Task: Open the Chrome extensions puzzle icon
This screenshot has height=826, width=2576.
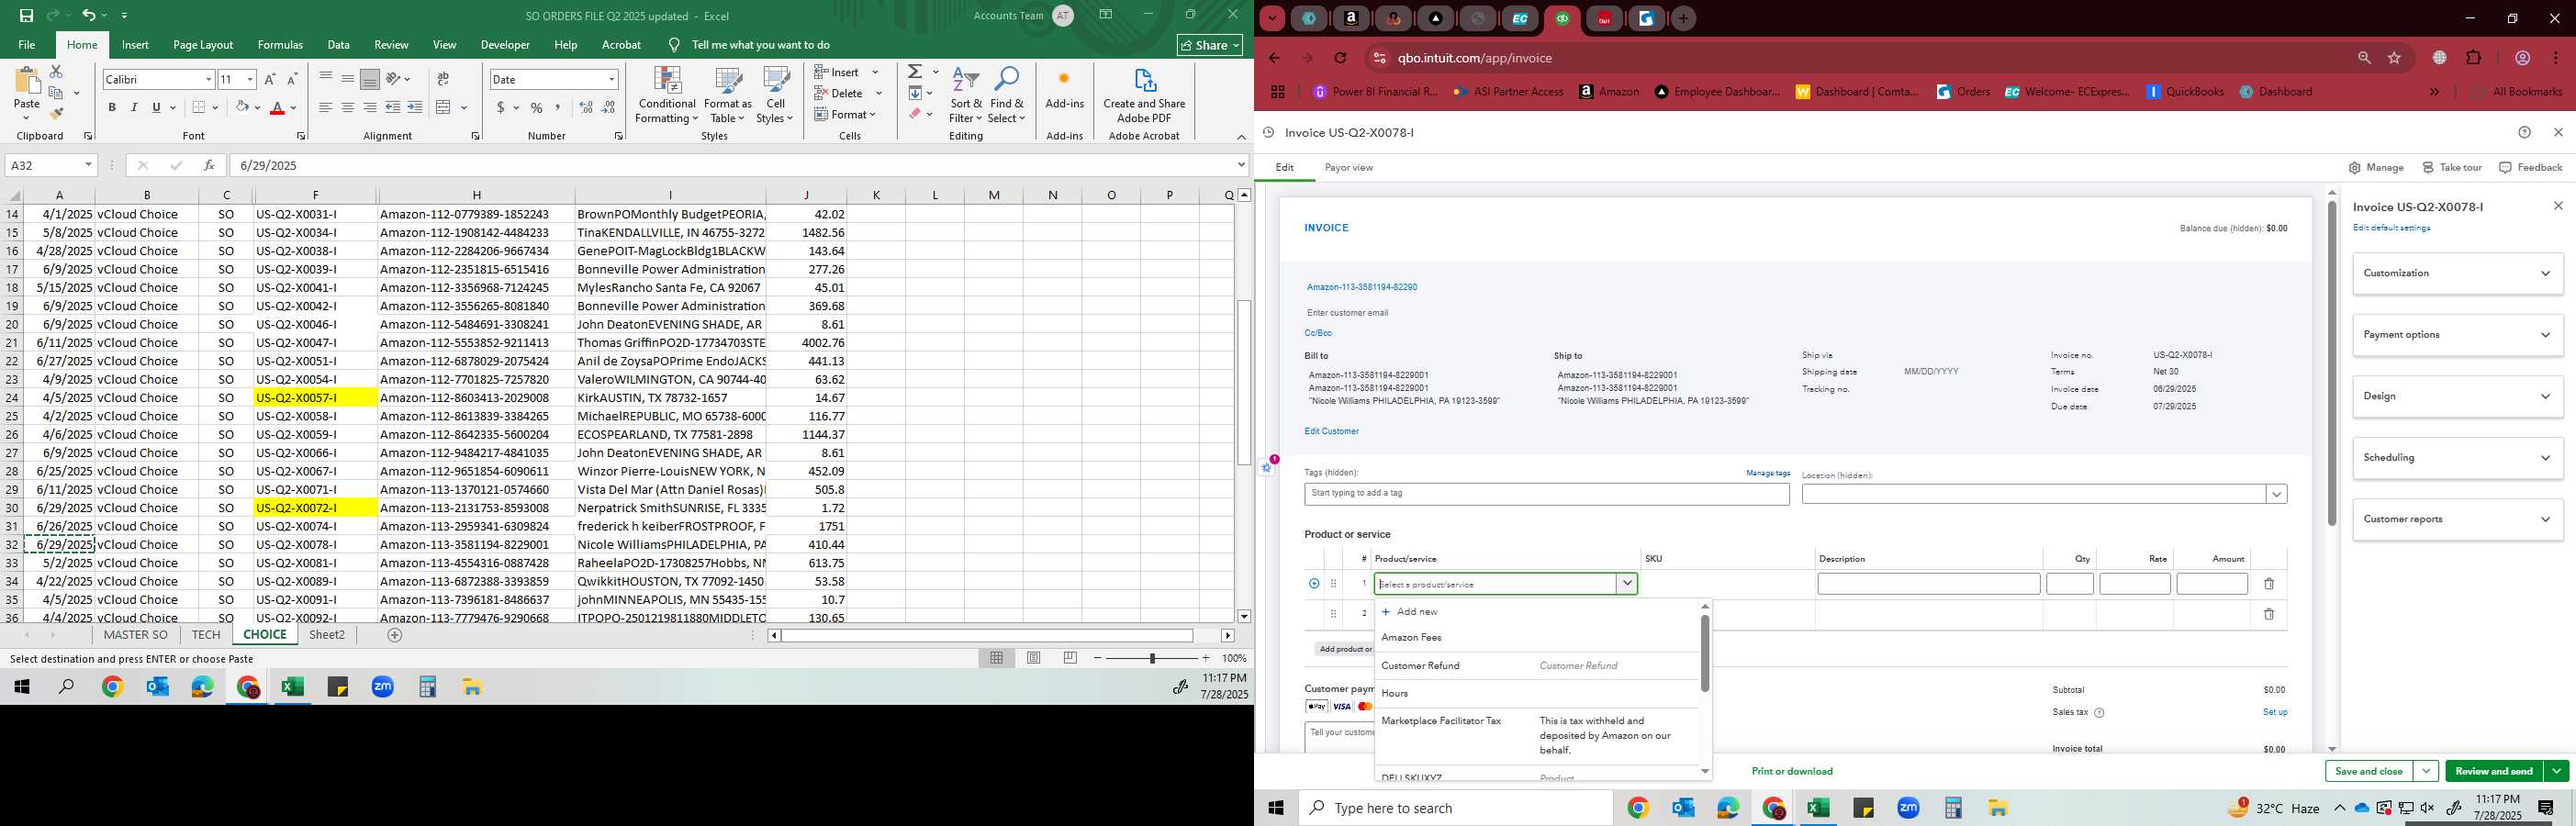Action: click(2474, 58)
